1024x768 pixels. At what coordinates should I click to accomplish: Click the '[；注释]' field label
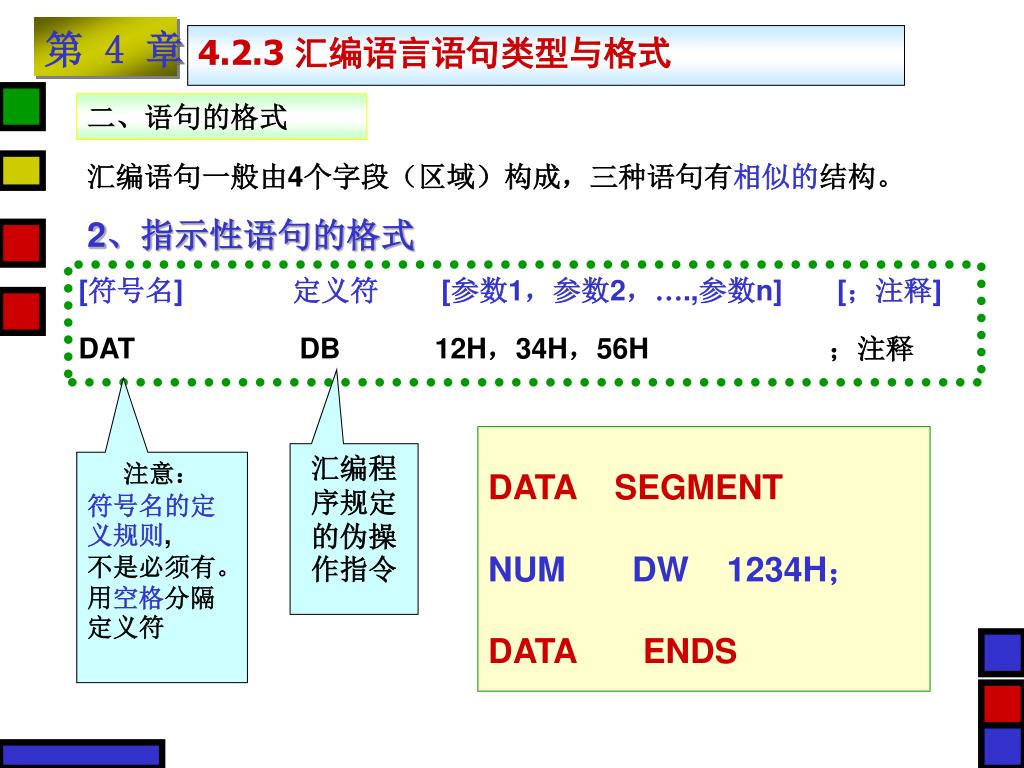point(889,290)
